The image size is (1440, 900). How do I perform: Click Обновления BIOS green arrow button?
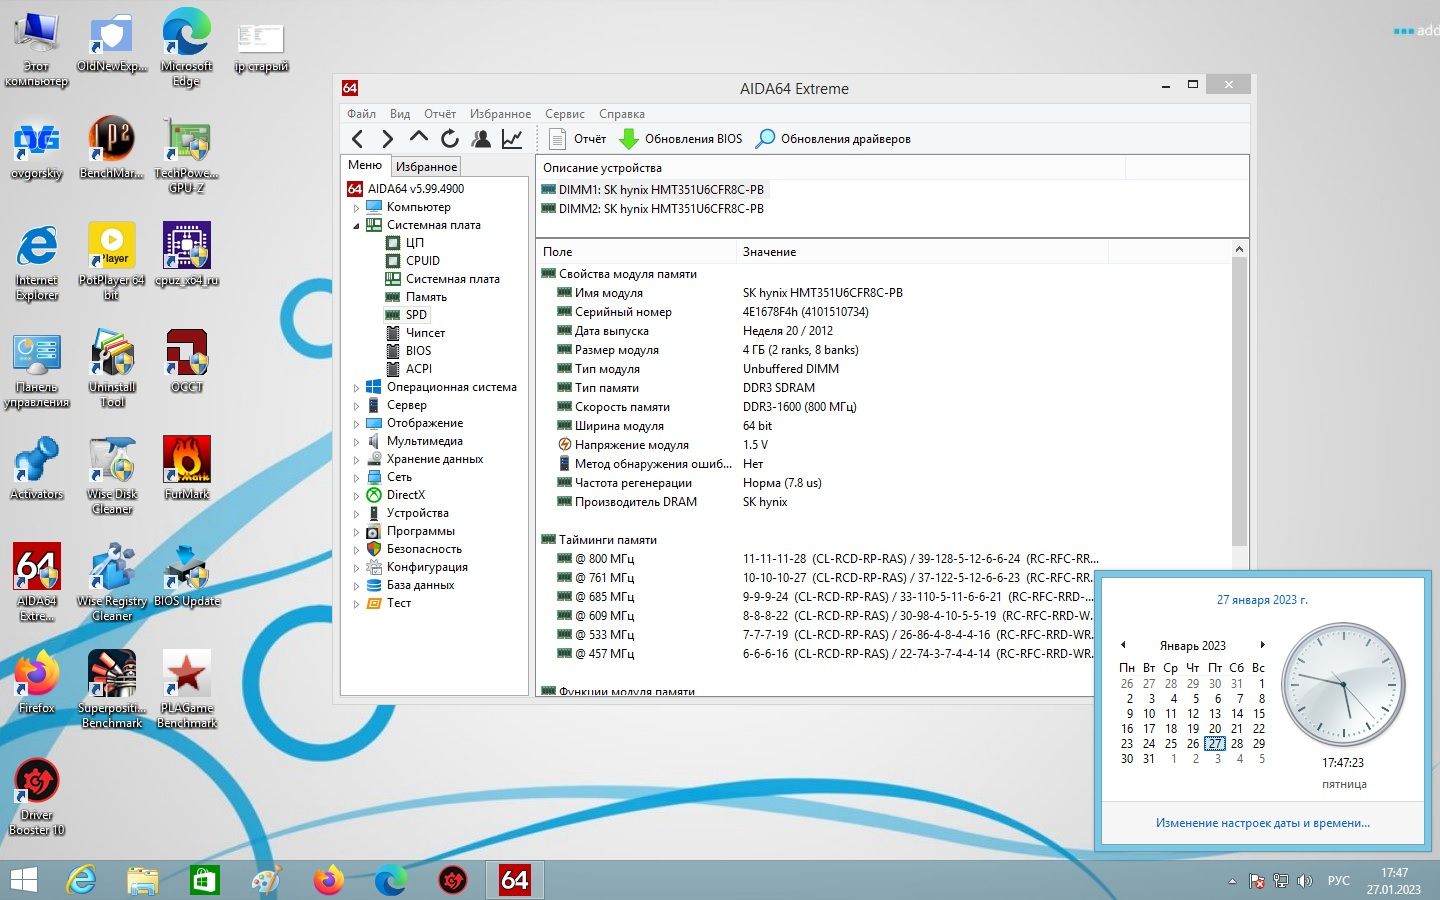pos(681,139)
